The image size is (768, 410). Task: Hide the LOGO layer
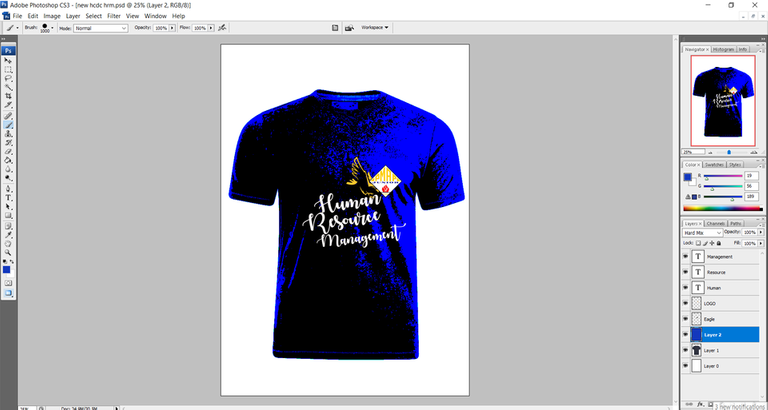point(685,303)
